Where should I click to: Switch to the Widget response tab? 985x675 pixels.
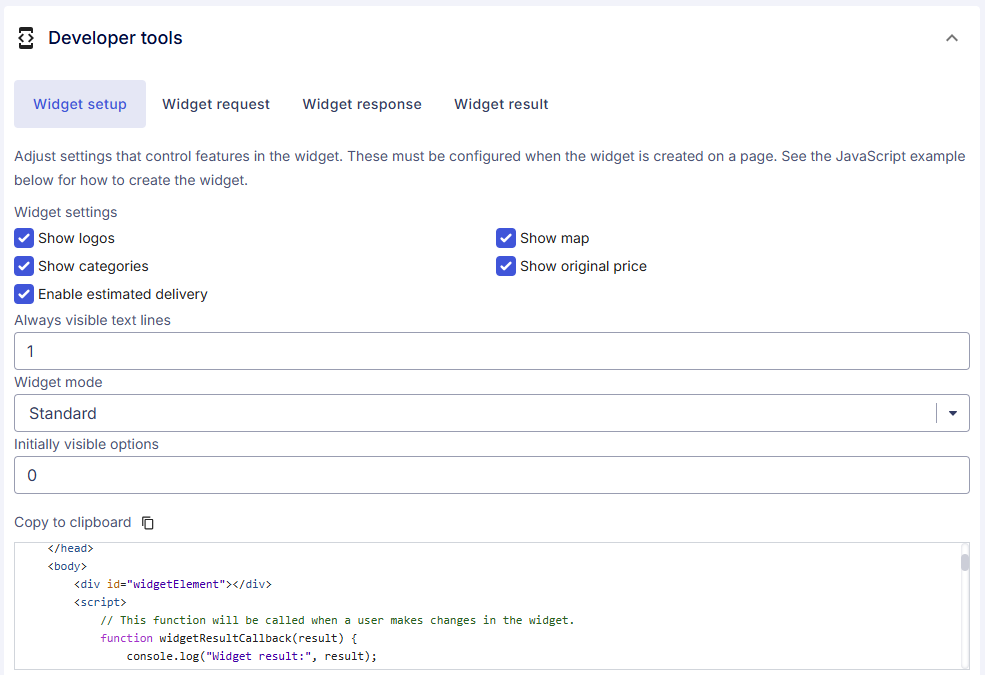[x=362, y=104]
